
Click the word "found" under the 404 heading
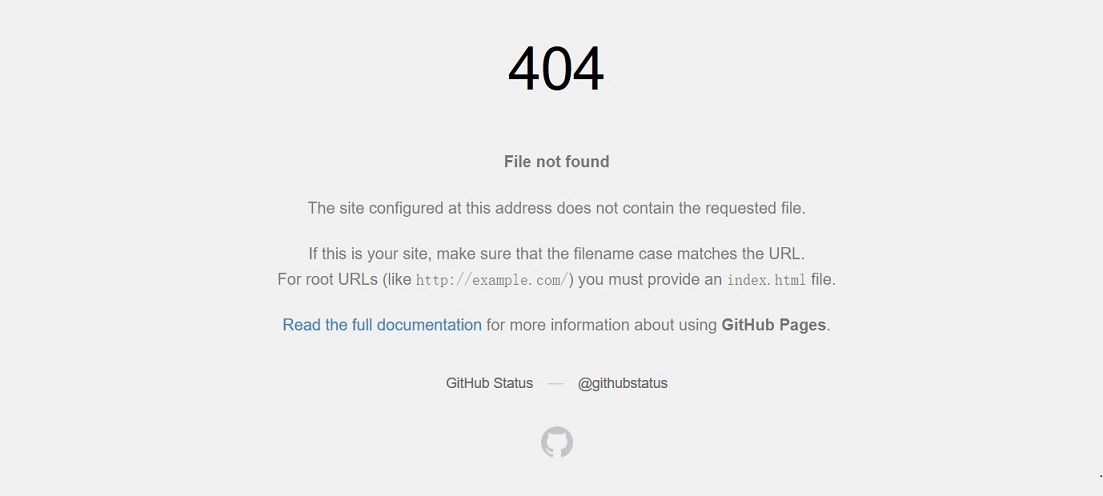tap(588, 162)
